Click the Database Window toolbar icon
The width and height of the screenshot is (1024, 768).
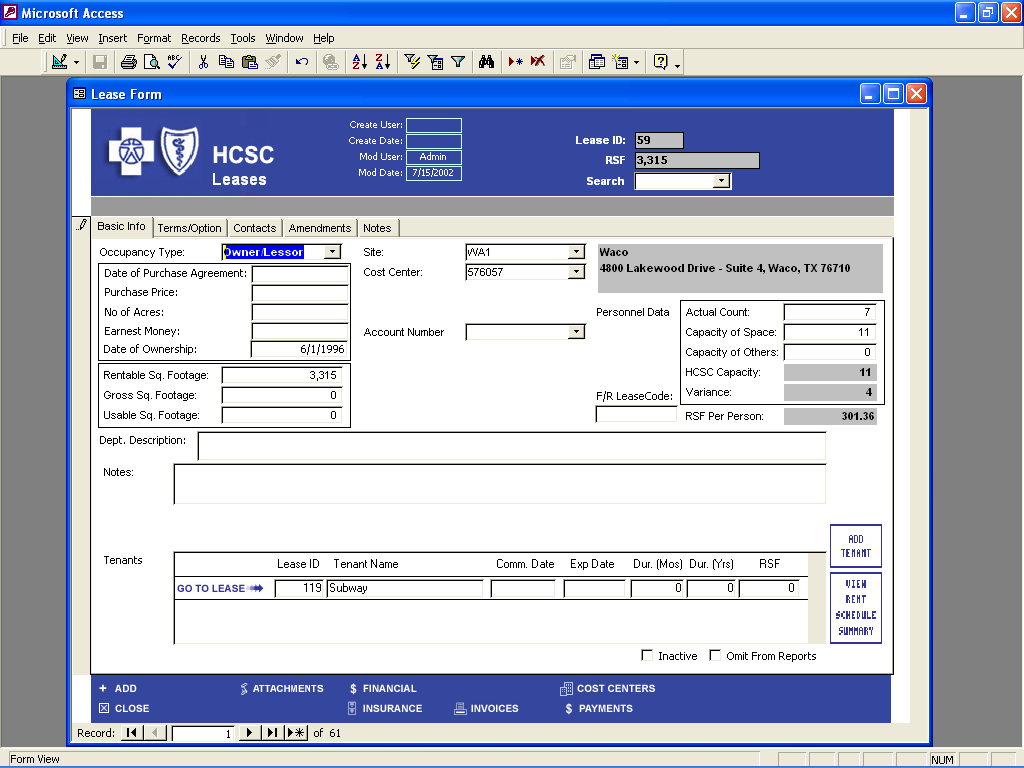(x=596, y=62)
